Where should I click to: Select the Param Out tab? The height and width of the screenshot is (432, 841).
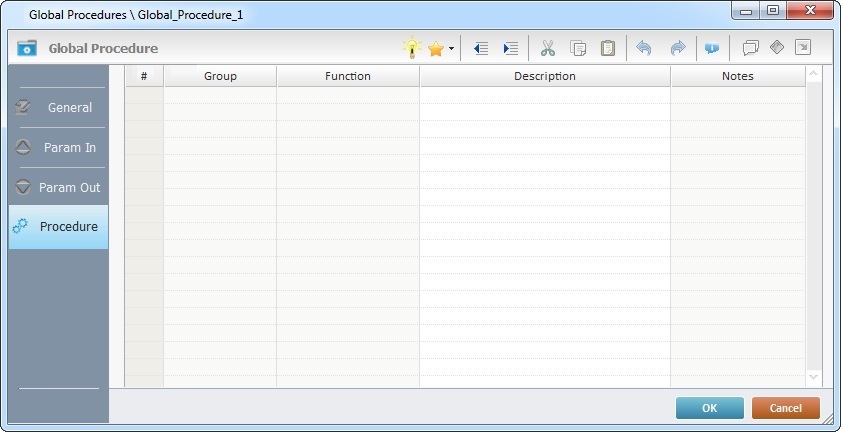[58, 188]
